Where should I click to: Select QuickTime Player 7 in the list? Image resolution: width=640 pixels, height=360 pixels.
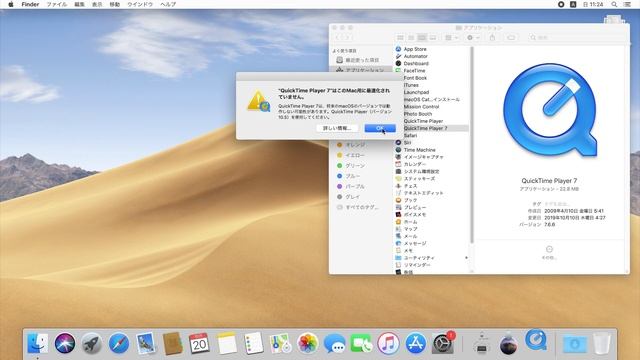click(x=425, y=128)
